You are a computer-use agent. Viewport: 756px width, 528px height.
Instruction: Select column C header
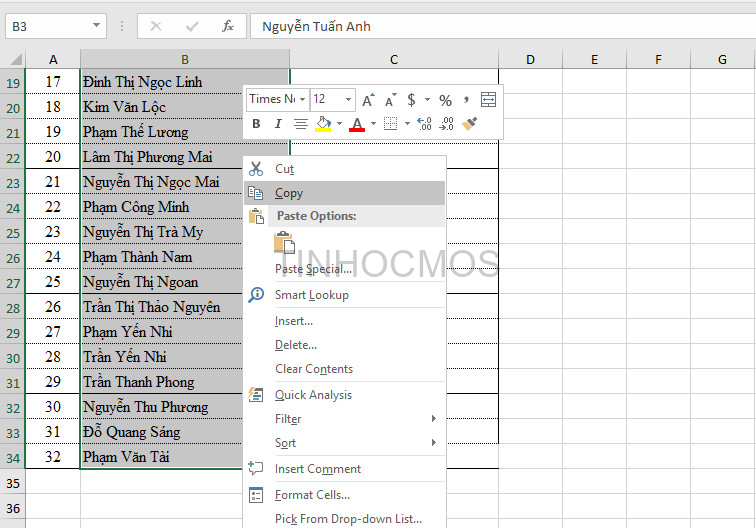394,59
